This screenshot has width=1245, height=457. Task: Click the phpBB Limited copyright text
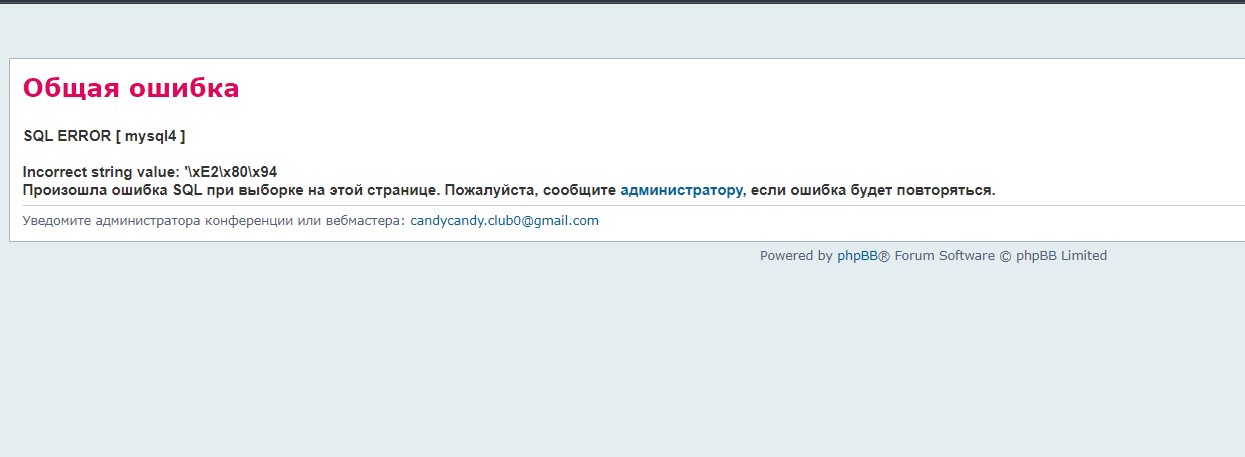coord(1061,256)
